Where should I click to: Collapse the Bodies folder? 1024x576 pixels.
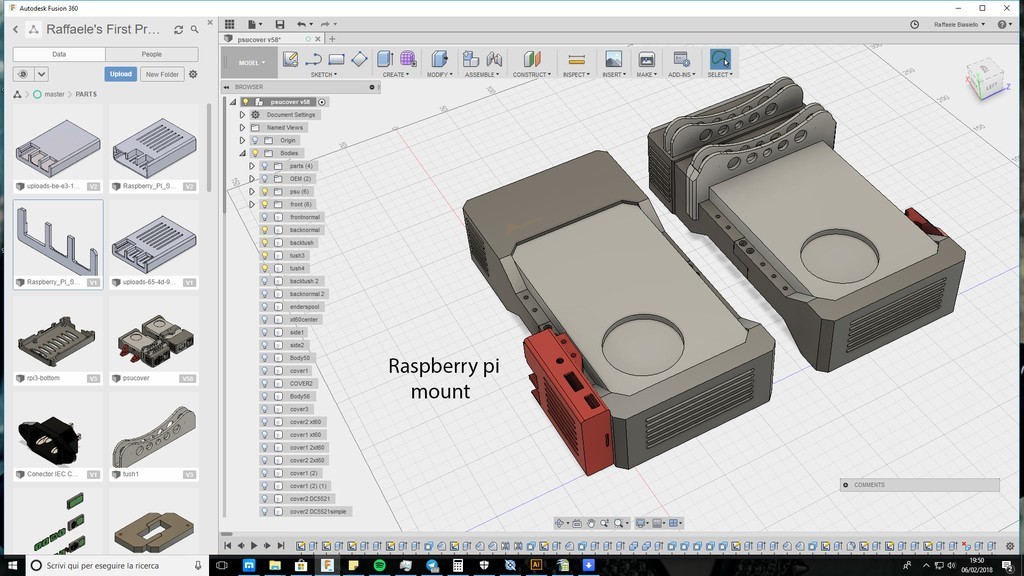[242, 153]
